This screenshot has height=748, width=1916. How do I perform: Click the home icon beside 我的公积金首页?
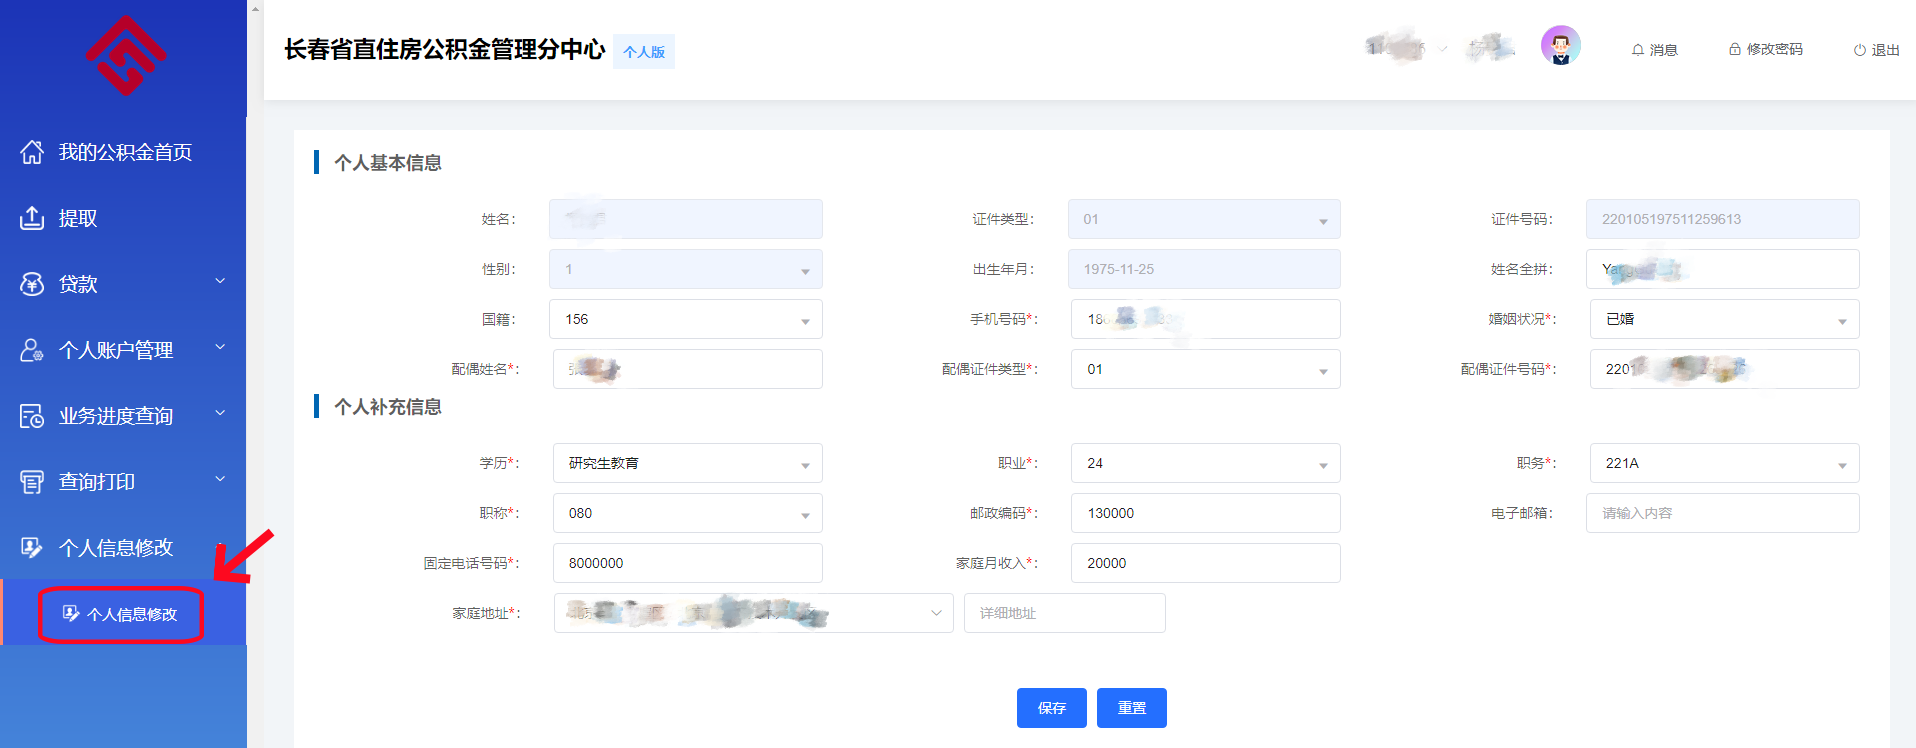coord(32,152)
